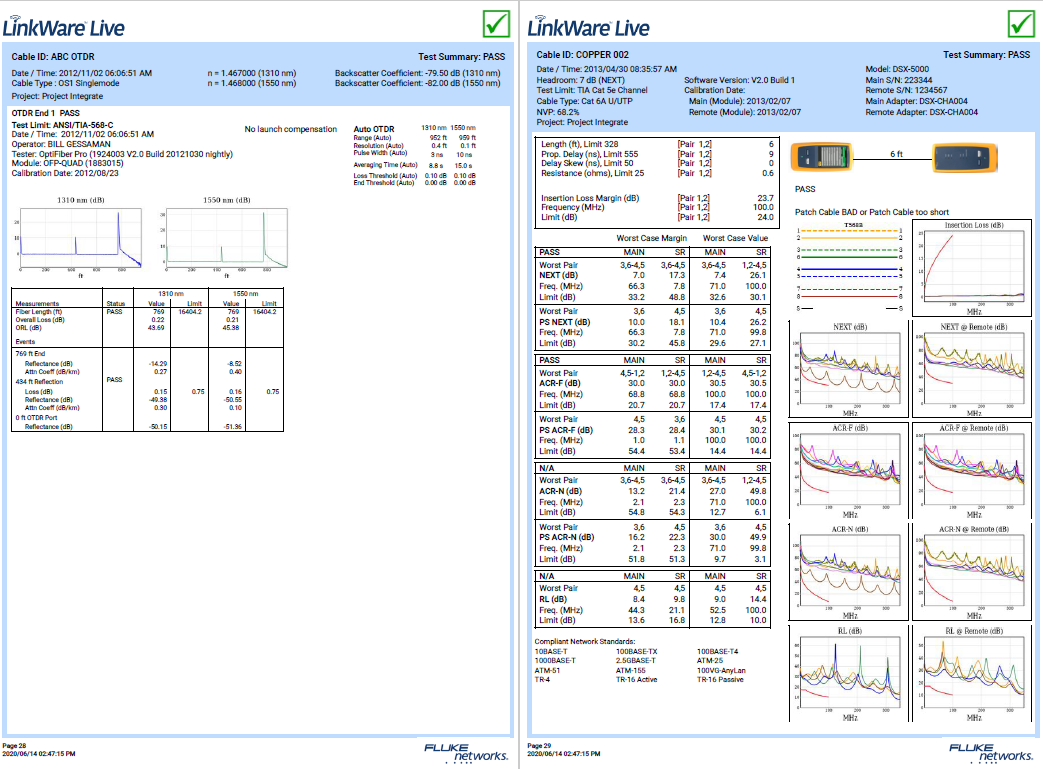Click the 'Auto OTDR' settings heading
This screenshot has width=1043, height=769.
[x=374, y=129]
